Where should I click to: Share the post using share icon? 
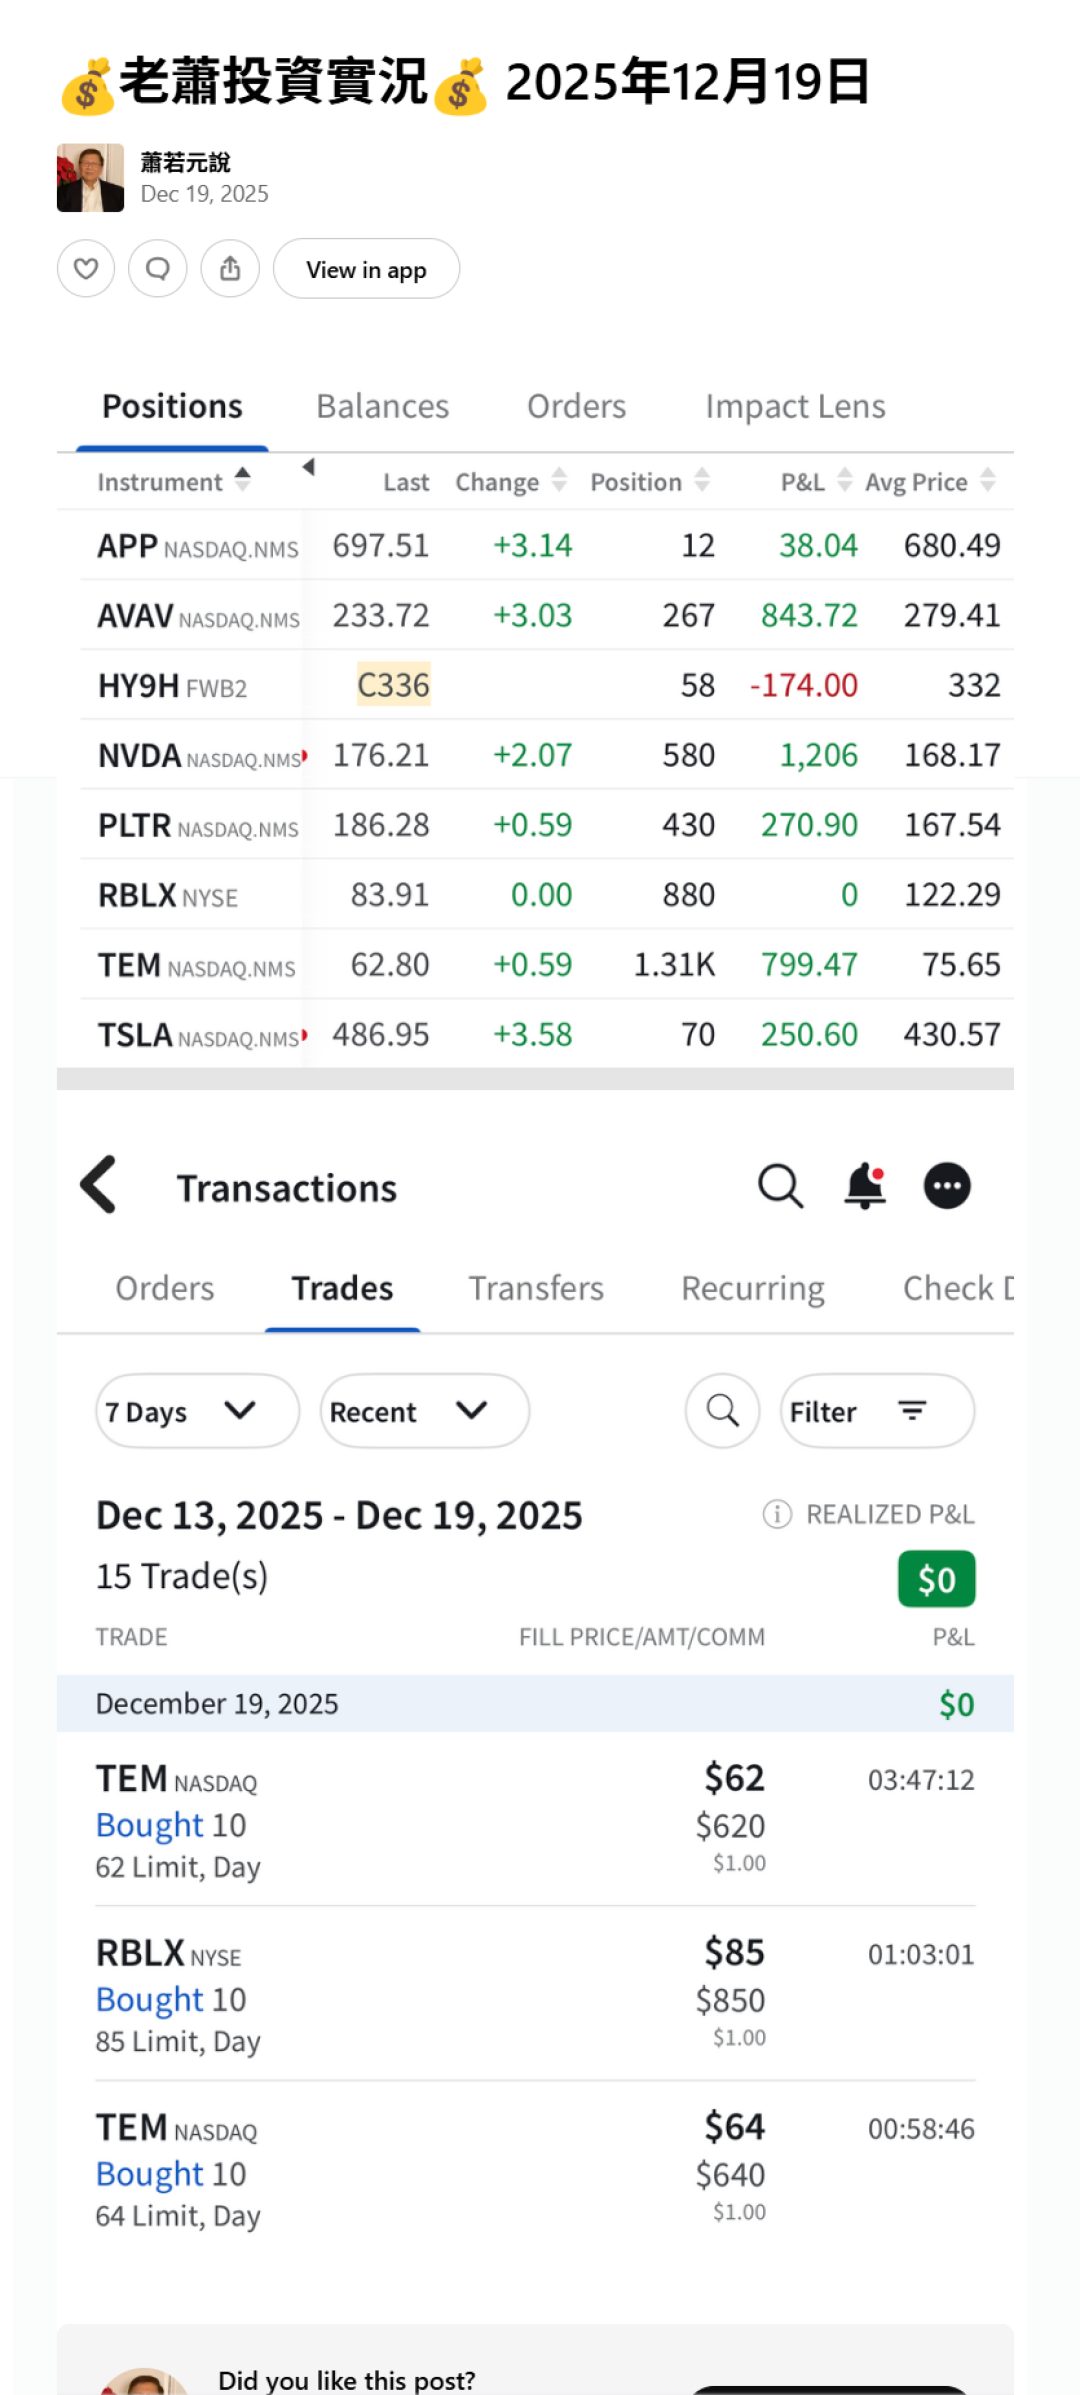click(x=230, y=269)
